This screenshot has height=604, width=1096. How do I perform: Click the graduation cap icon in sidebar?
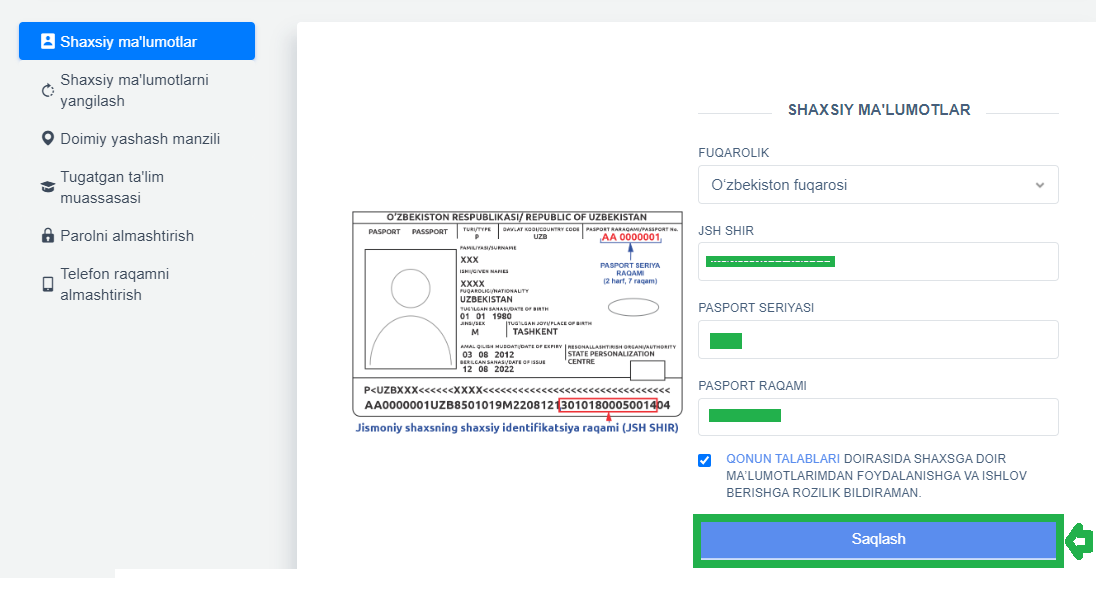point(47,187)
